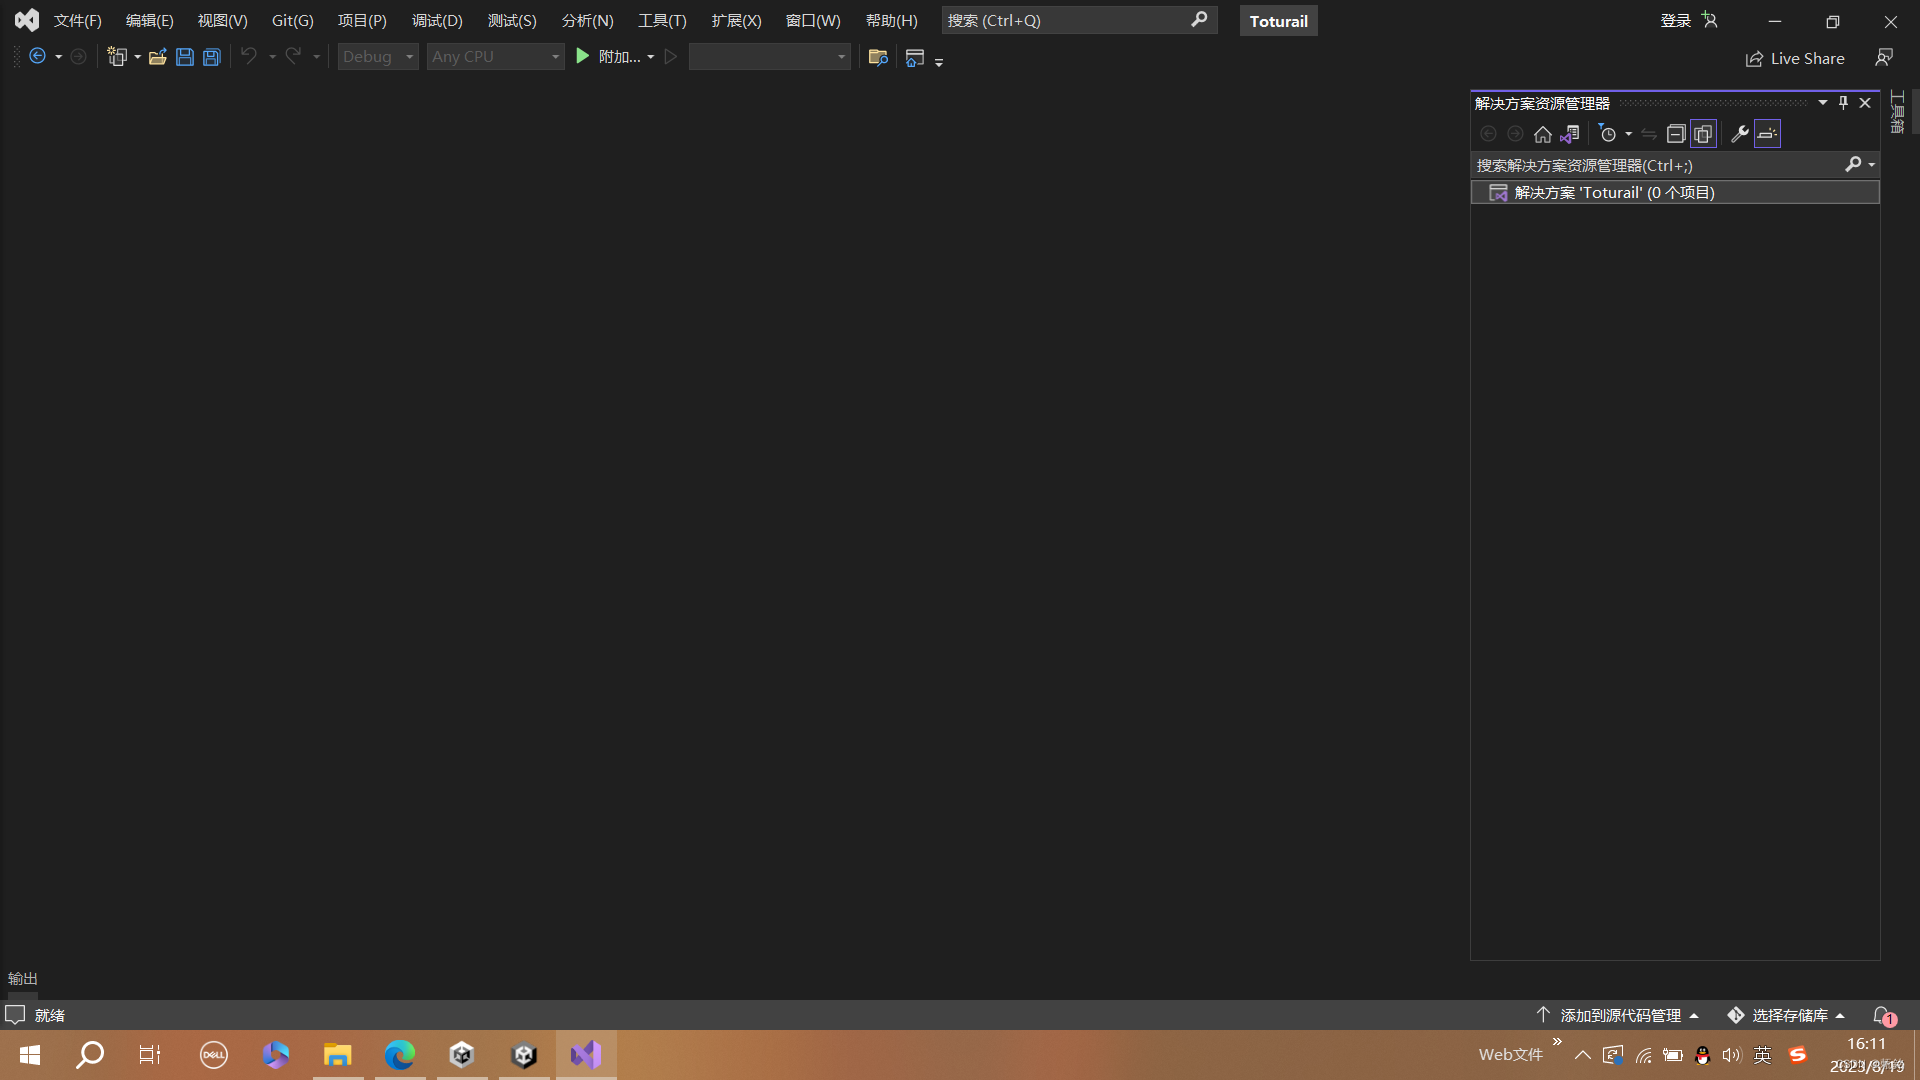
Task: Toggle Show All Files in Solution Explorer
Action: (x=1703, y=134)
